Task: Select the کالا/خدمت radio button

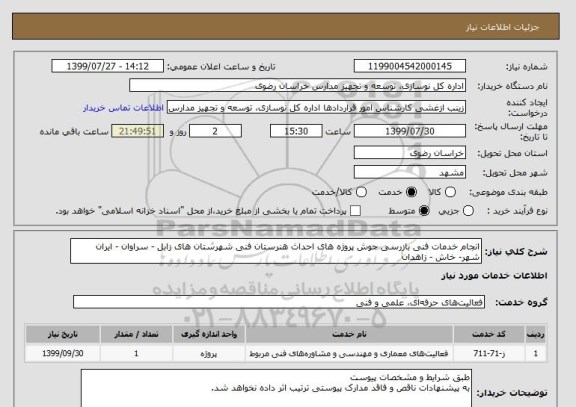Action: pos(361,192)
